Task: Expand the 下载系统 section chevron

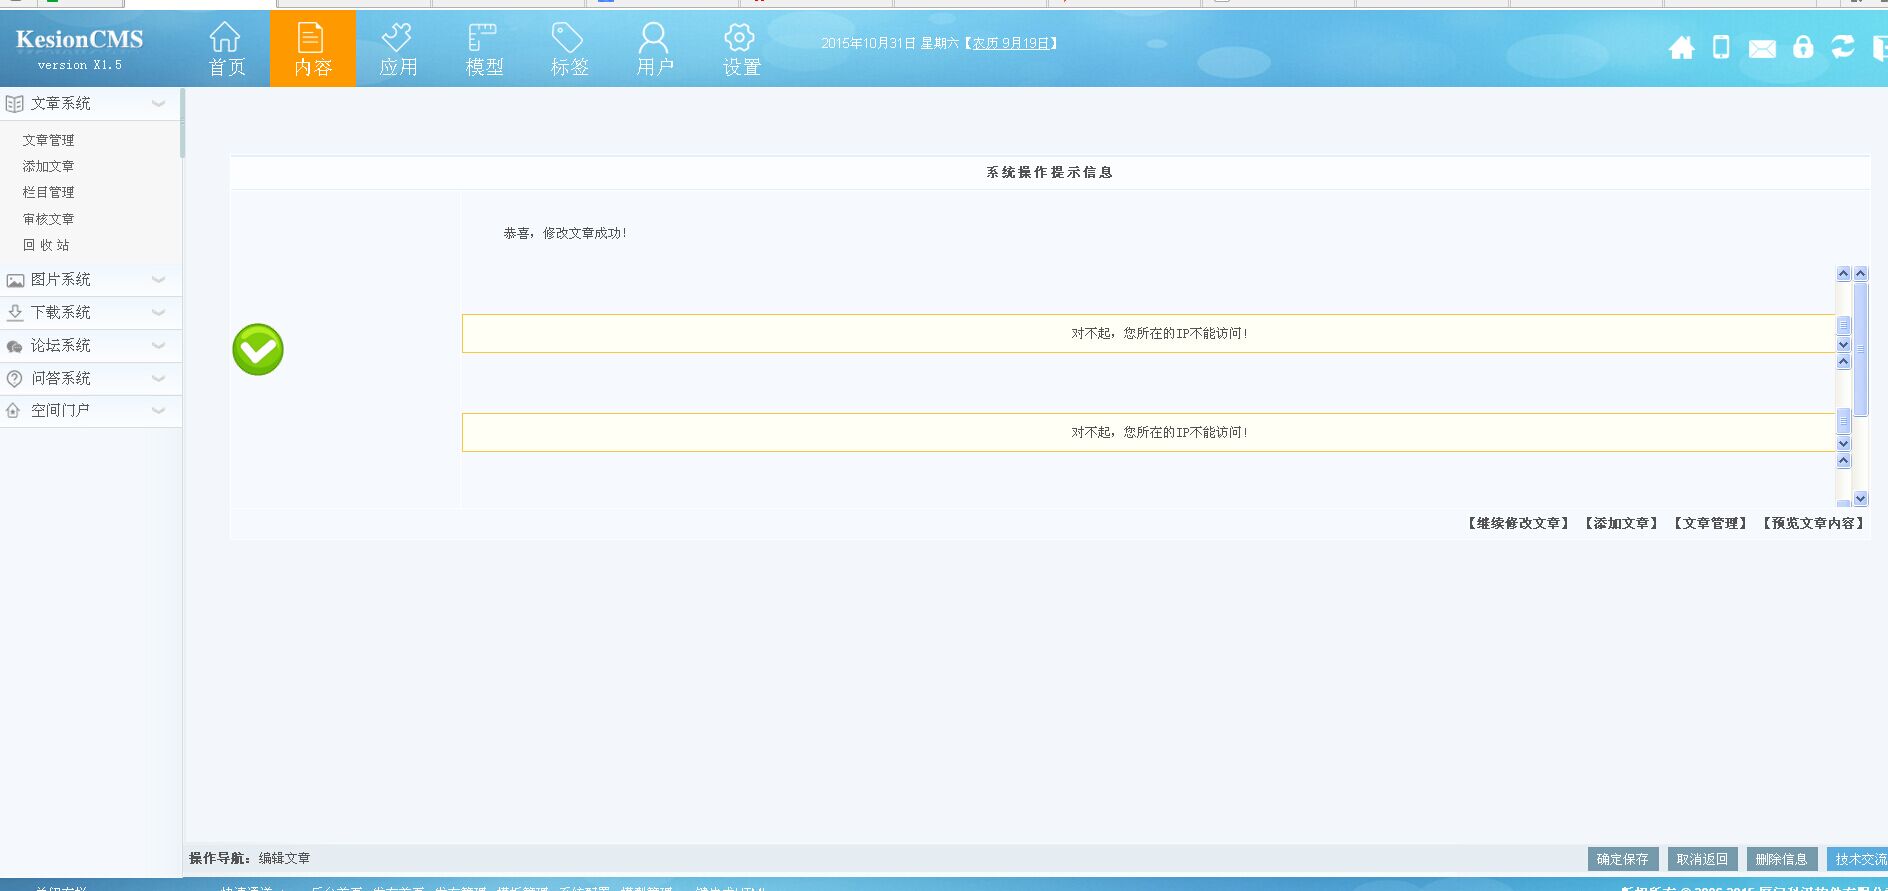Action: tap(158, 313)
